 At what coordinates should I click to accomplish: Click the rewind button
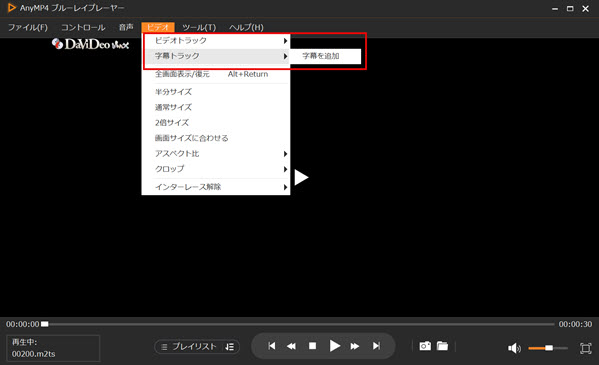pos(291,346)
